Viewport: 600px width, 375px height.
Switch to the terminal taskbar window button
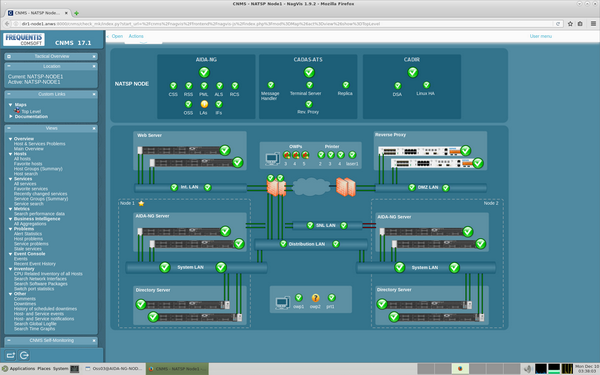pyautogui.click(x=114, y=369)
